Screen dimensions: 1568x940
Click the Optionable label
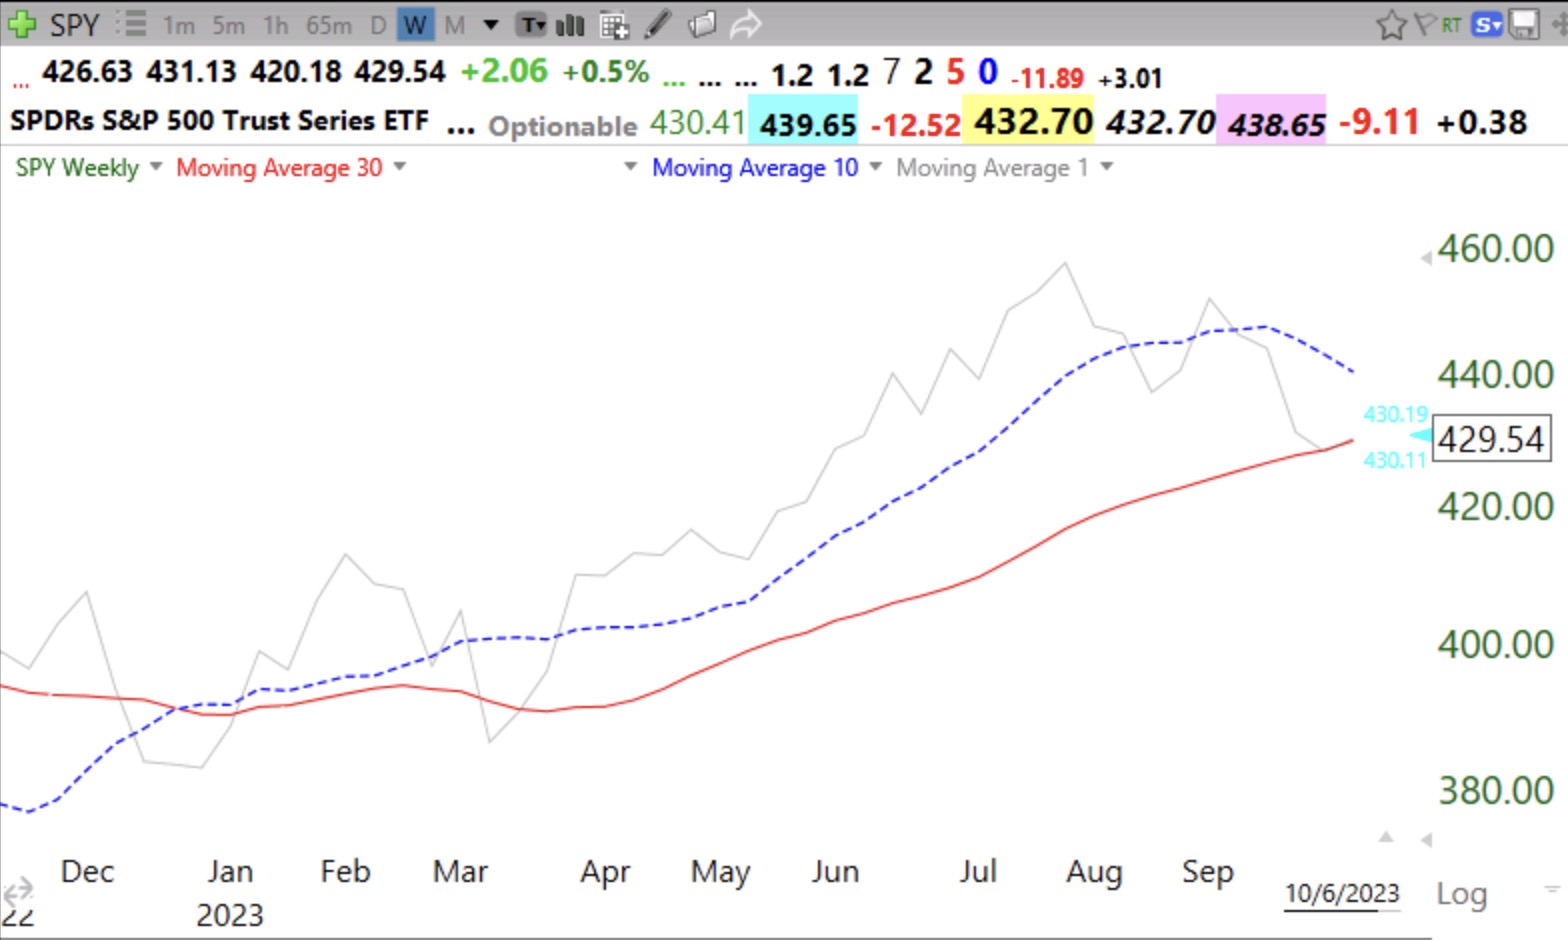click(563, 126)
